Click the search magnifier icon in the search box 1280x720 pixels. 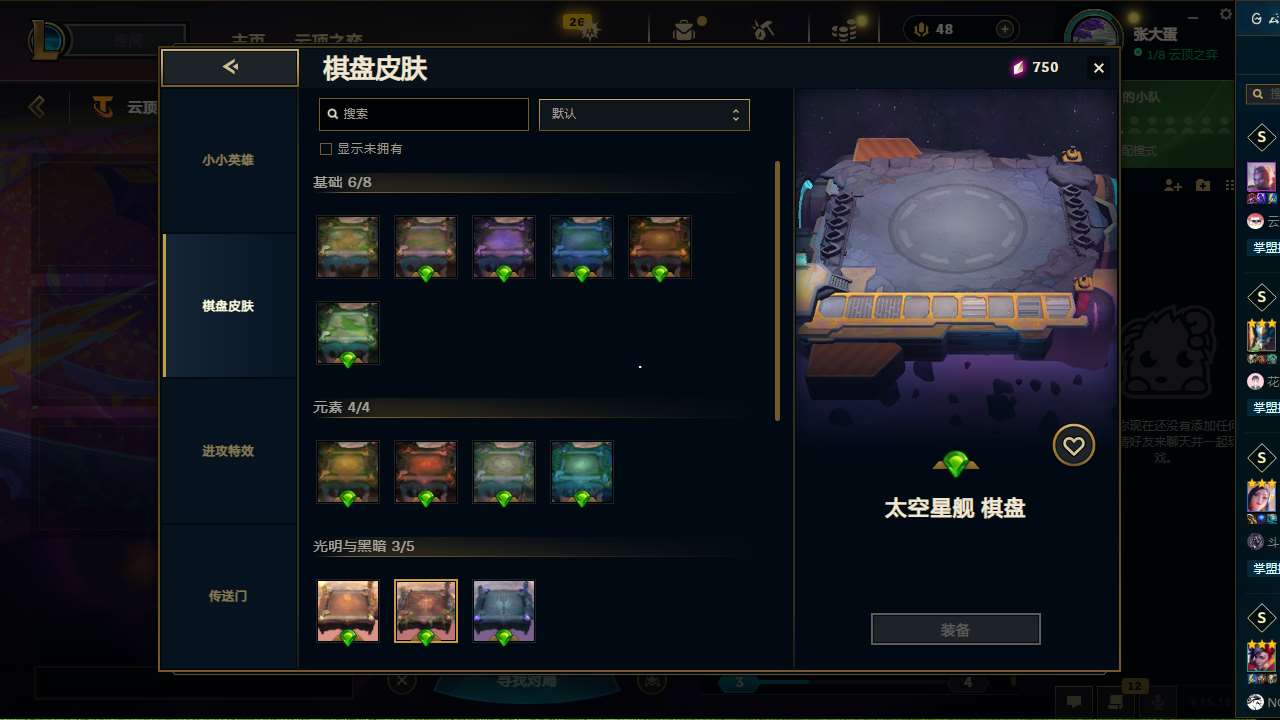333,114
